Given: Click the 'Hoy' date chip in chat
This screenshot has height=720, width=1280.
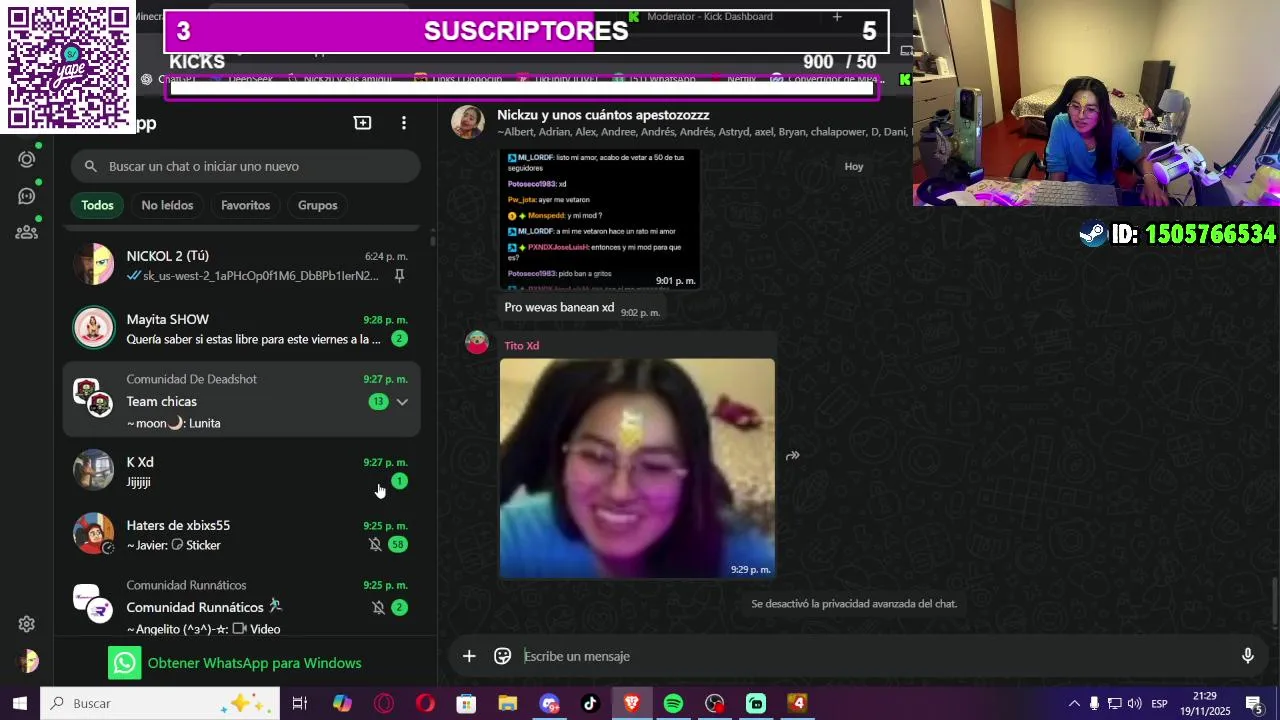Looking at the screenshot, I should coord(854,166).
